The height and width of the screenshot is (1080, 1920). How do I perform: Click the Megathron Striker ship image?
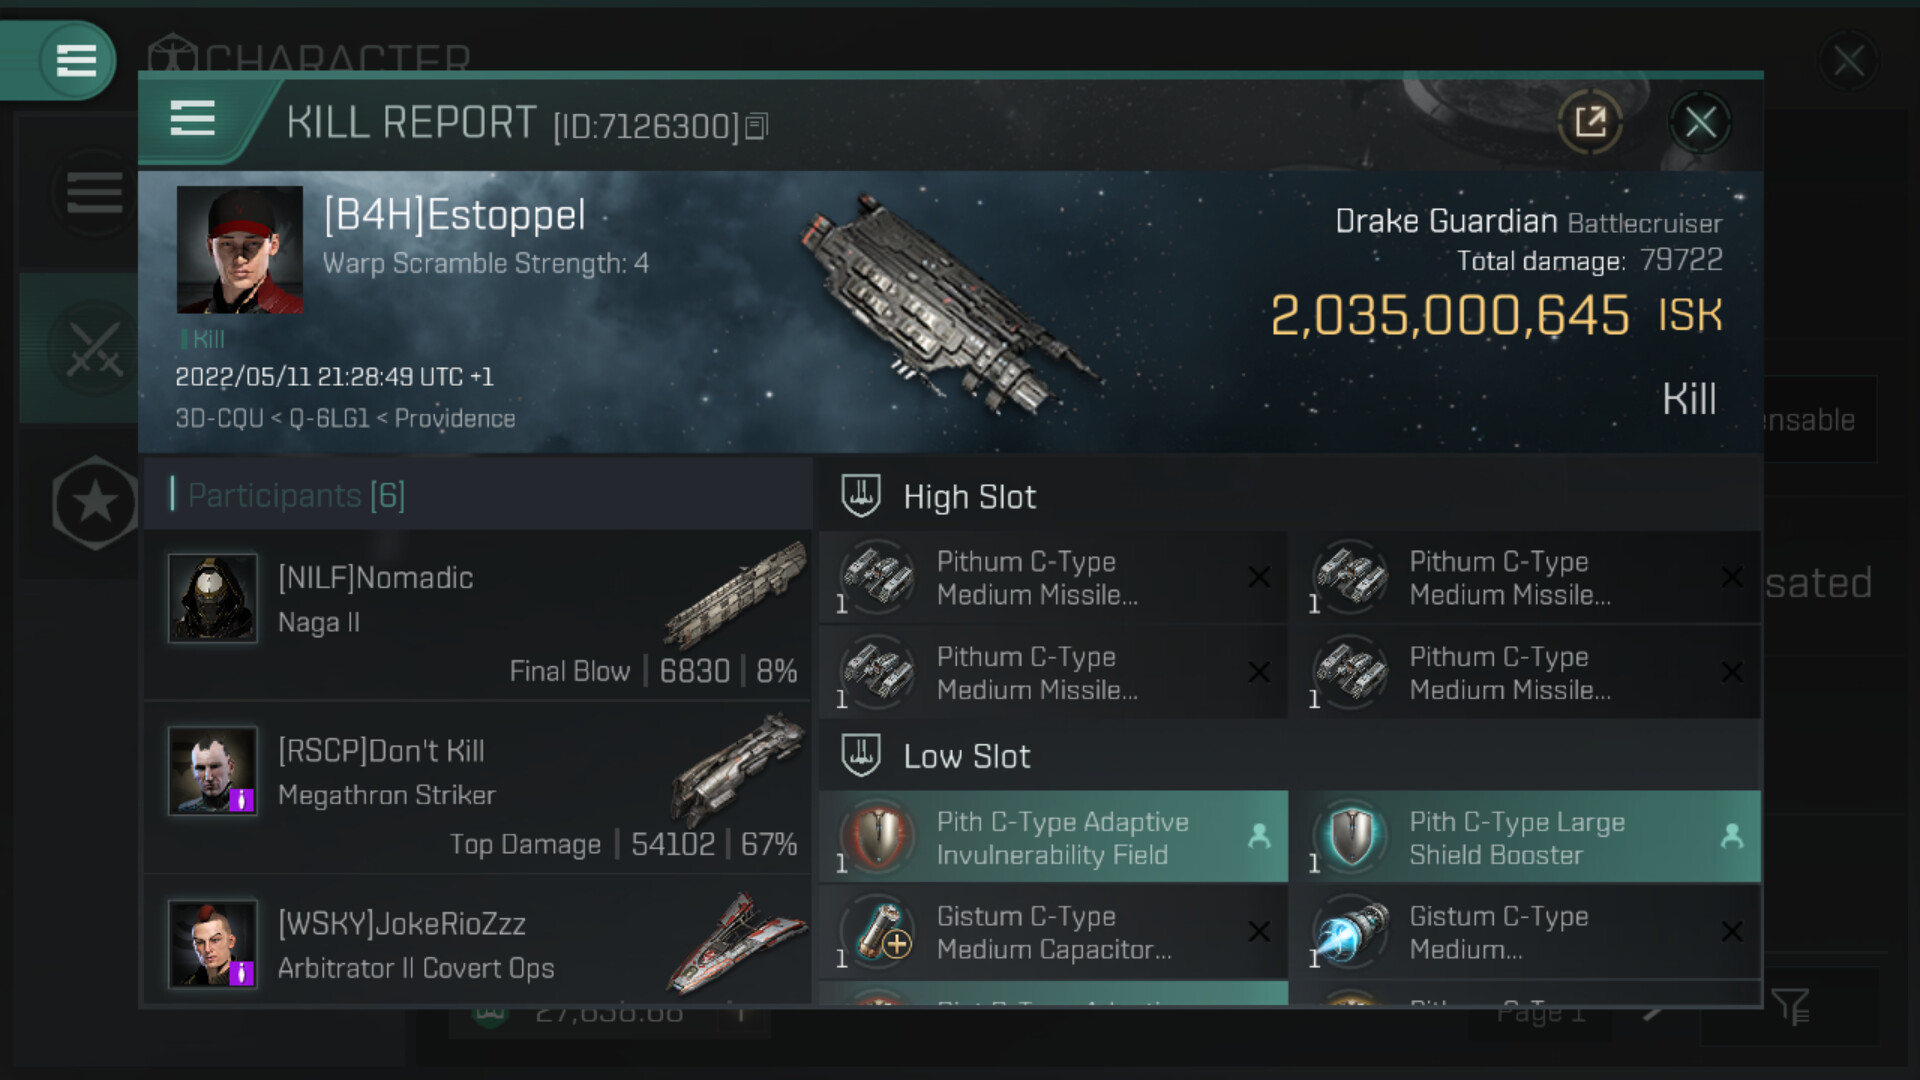tap(740, 768)
